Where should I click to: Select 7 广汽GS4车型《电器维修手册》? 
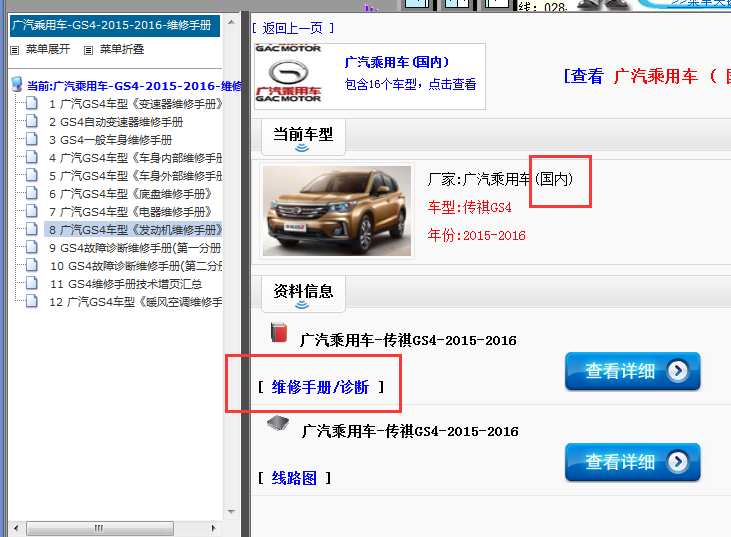click(130, 212)
